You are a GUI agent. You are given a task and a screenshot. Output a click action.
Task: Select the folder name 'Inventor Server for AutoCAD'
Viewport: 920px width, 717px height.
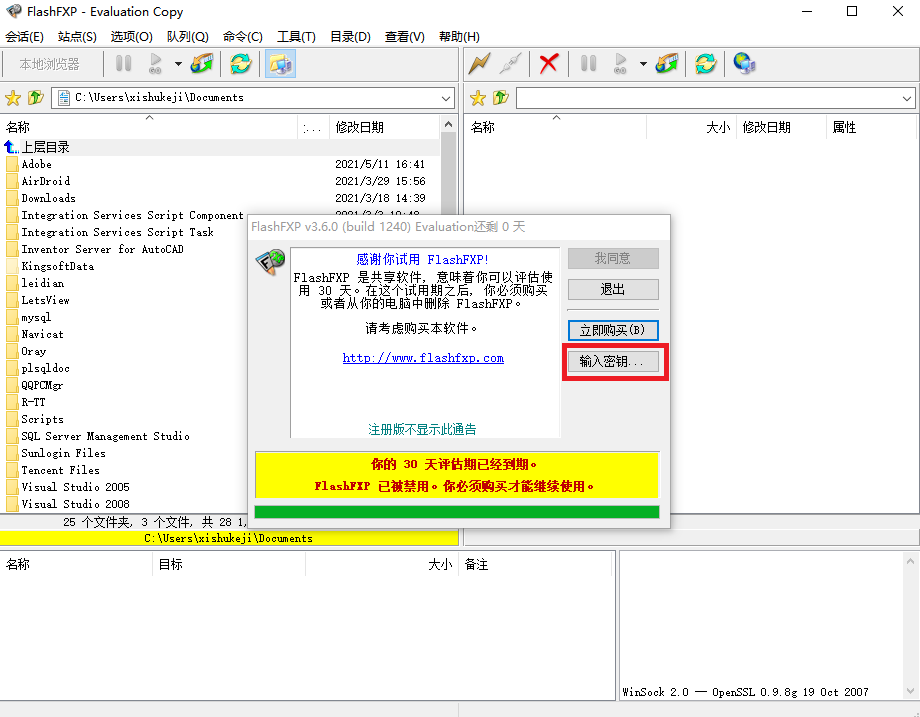[103, 249]
